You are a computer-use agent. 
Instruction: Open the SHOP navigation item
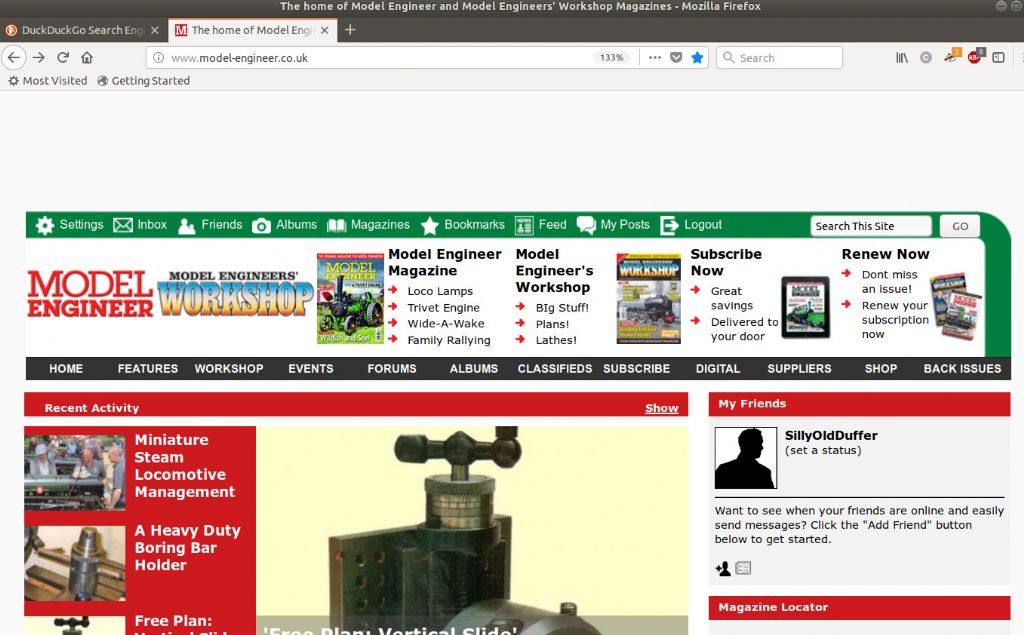[881, 368]
